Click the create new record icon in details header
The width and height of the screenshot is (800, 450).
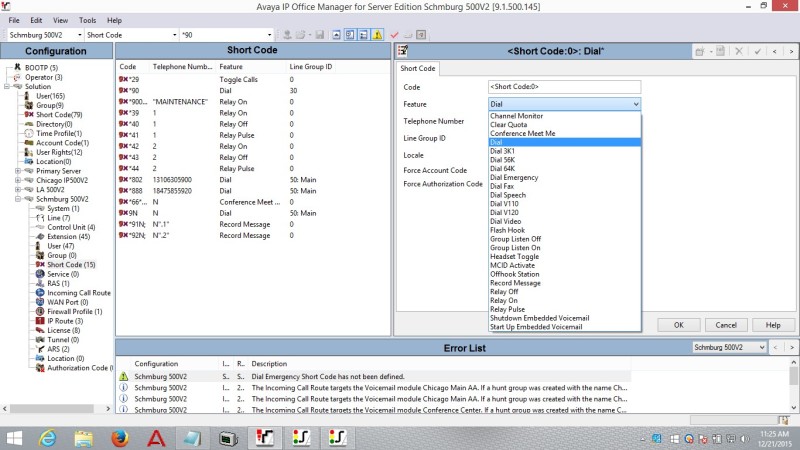(701, 51)
